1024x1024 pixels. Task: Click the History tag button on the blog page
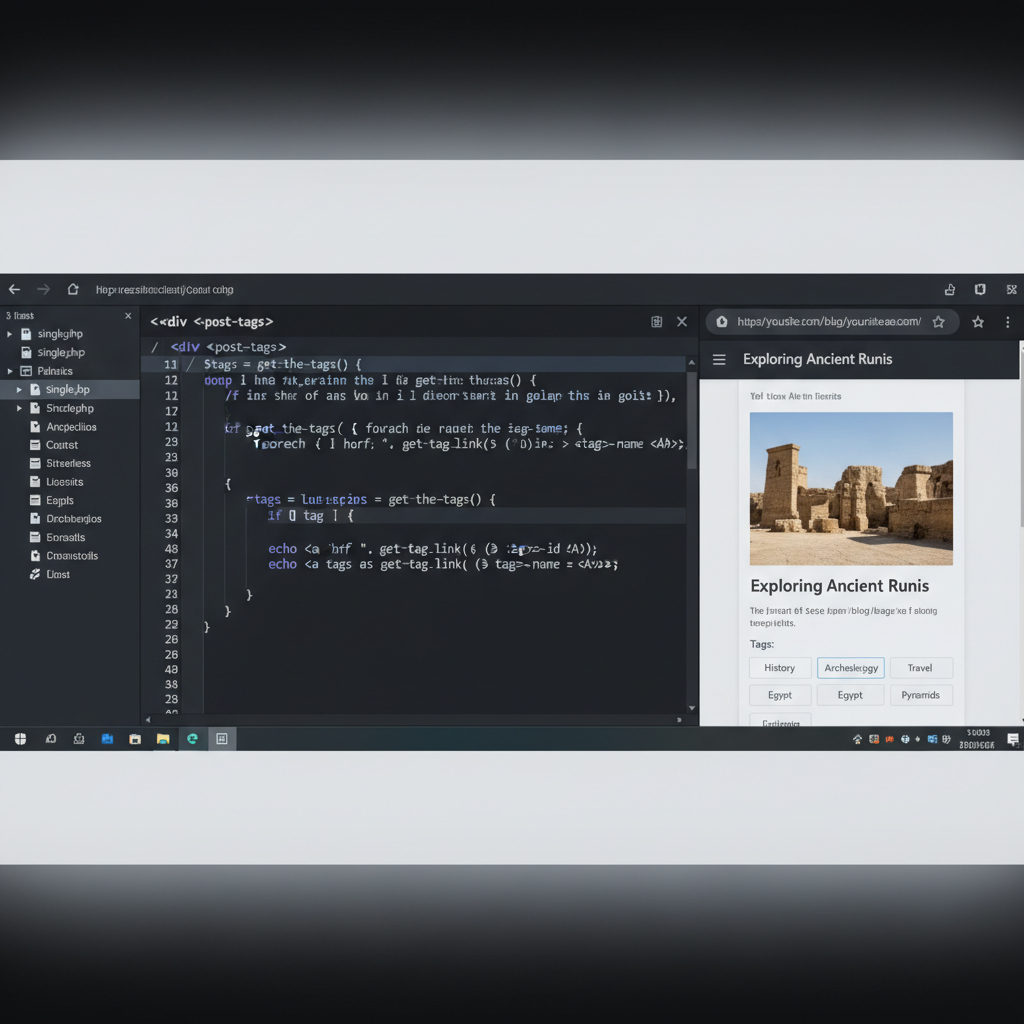(x=780, y=667)
